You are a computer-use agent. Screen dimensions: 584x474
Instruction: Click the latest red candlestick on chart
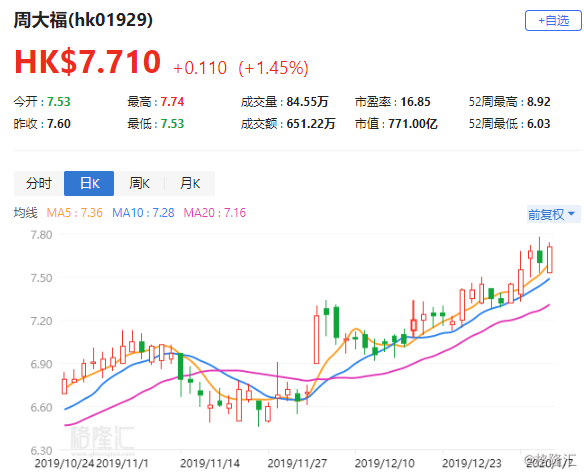point(549,259)
